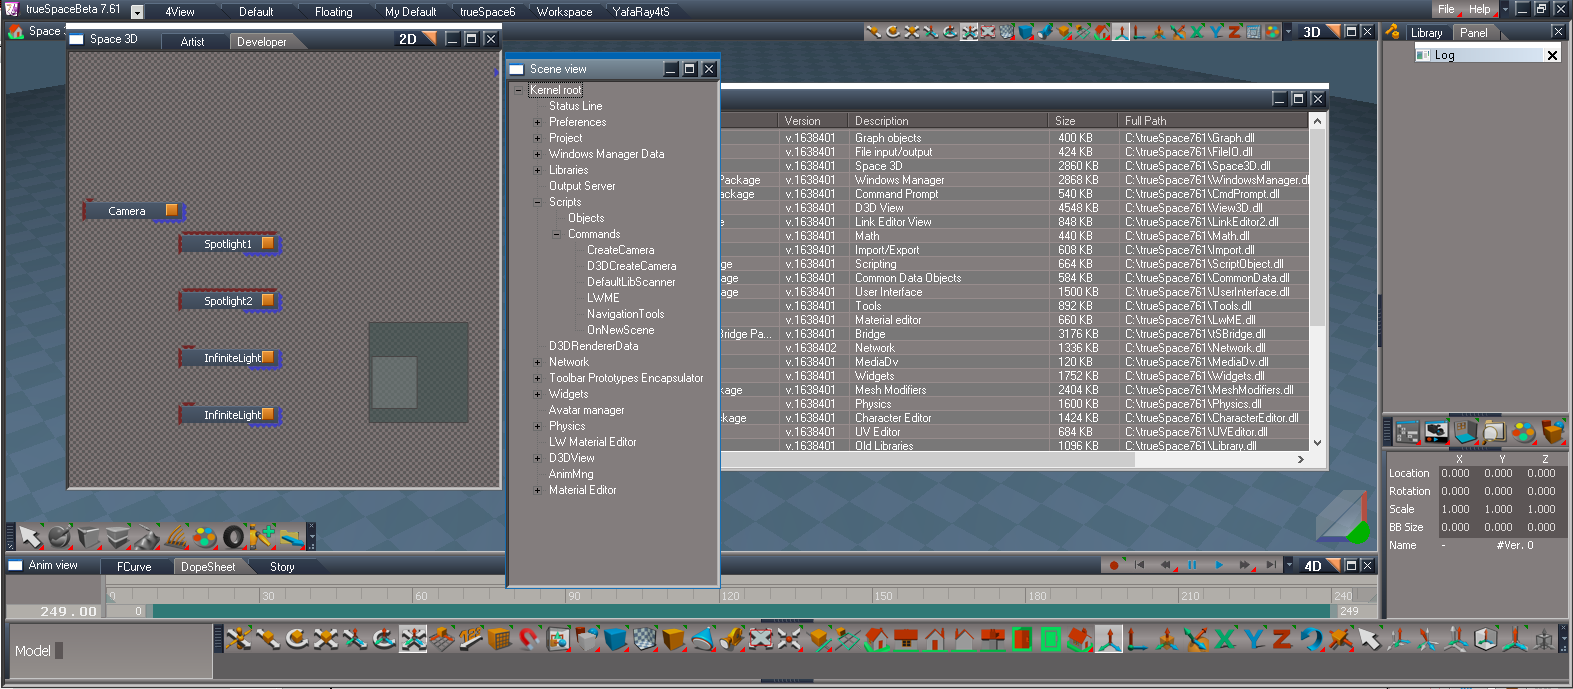Click the orange 123 numbers icon
This screenshot has width=1573, height=689.
470,638
